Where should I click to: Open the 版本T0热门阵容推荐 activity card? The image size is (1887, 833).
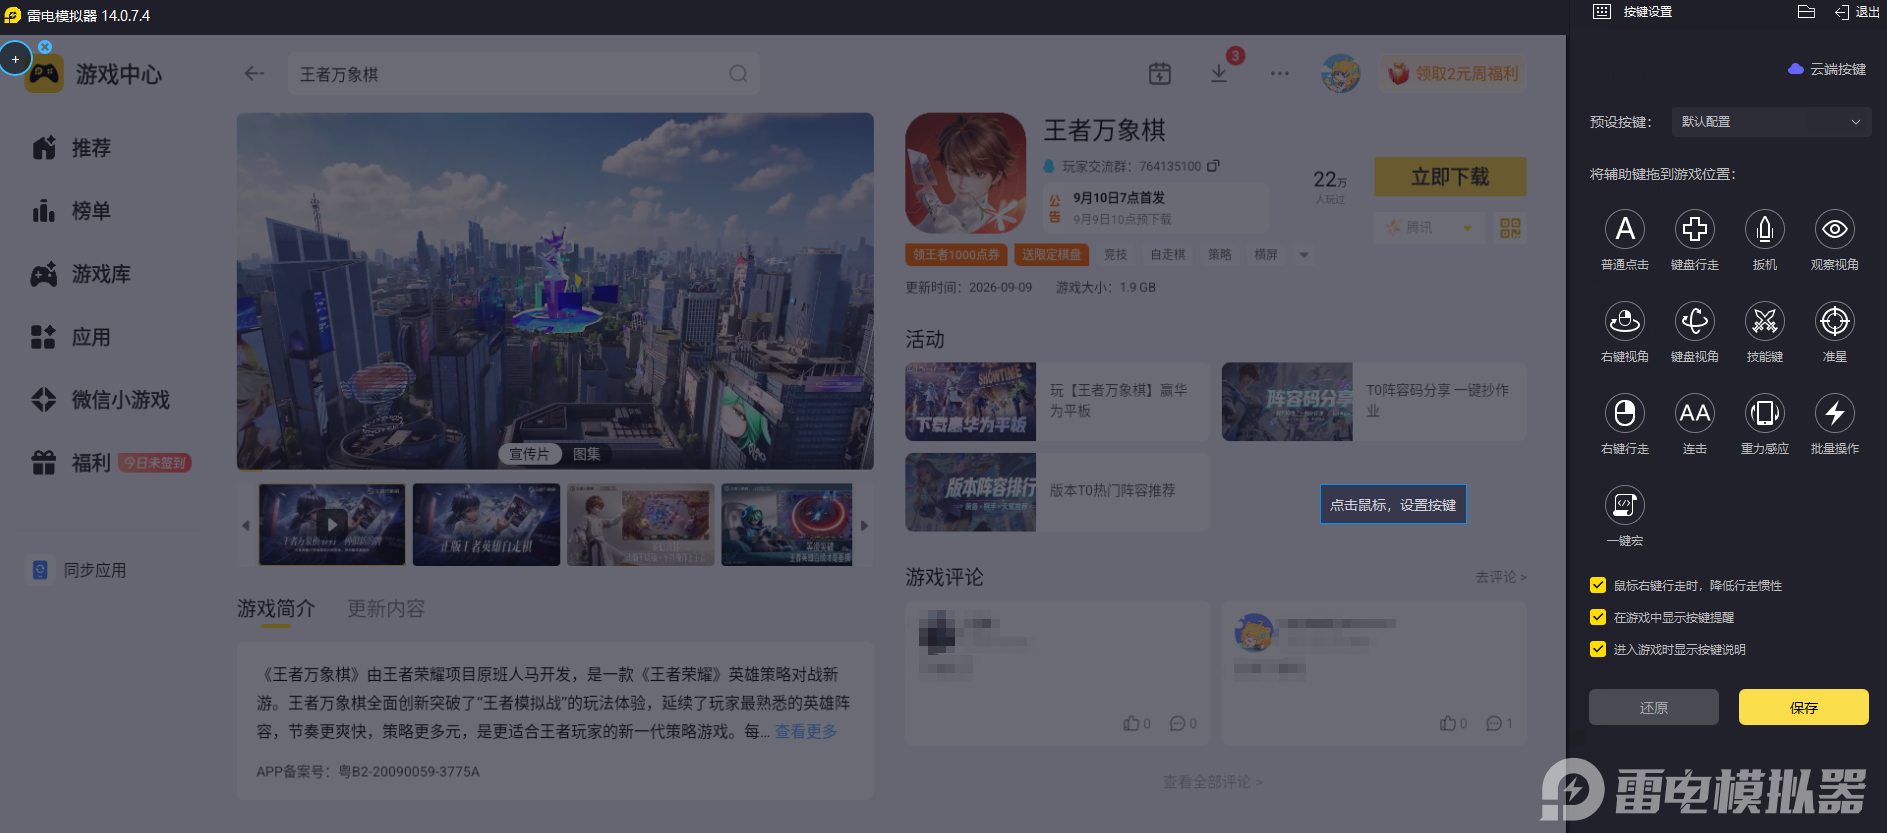1057,491
